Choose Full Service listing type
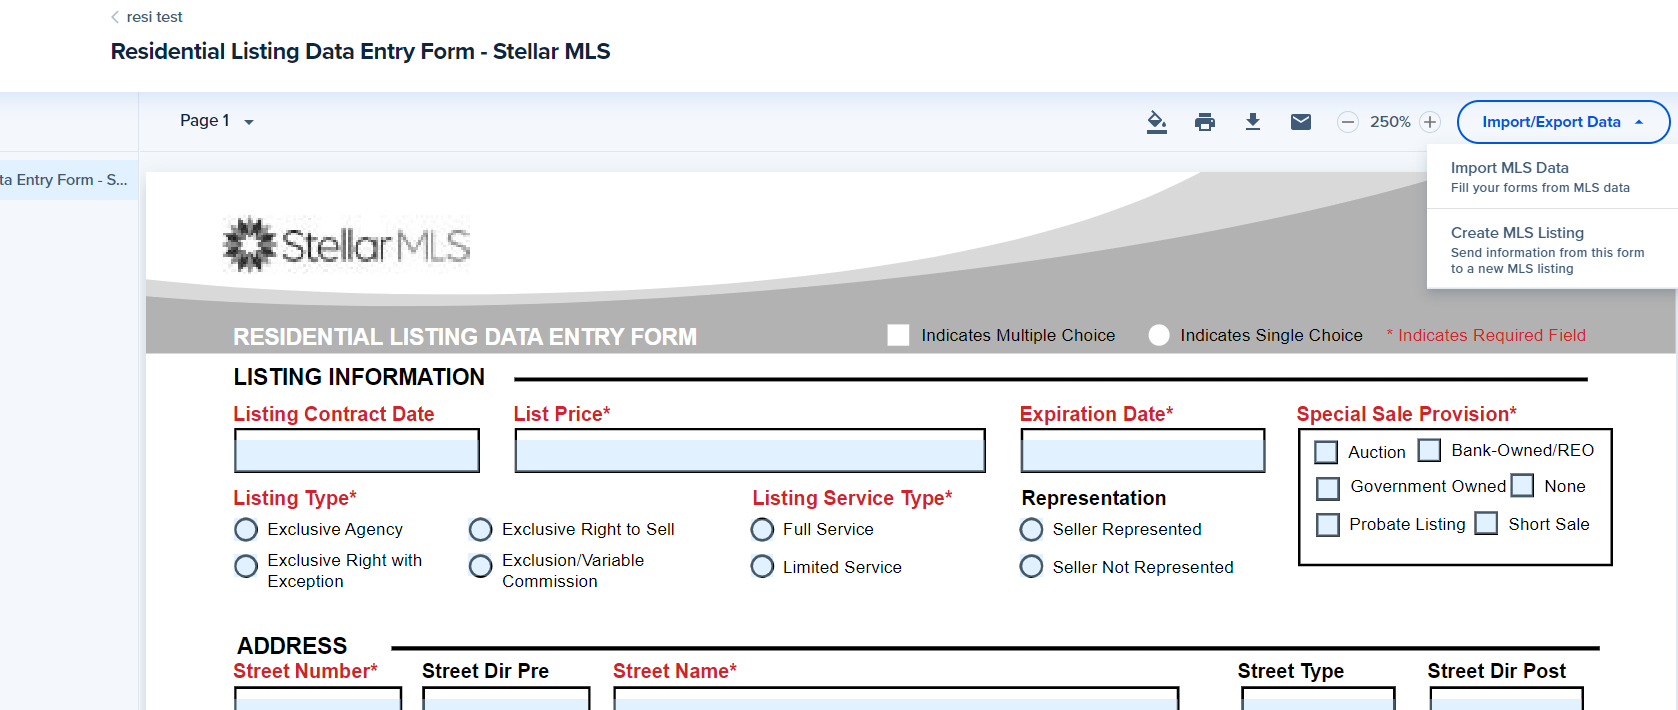 (x=762, y=529)
